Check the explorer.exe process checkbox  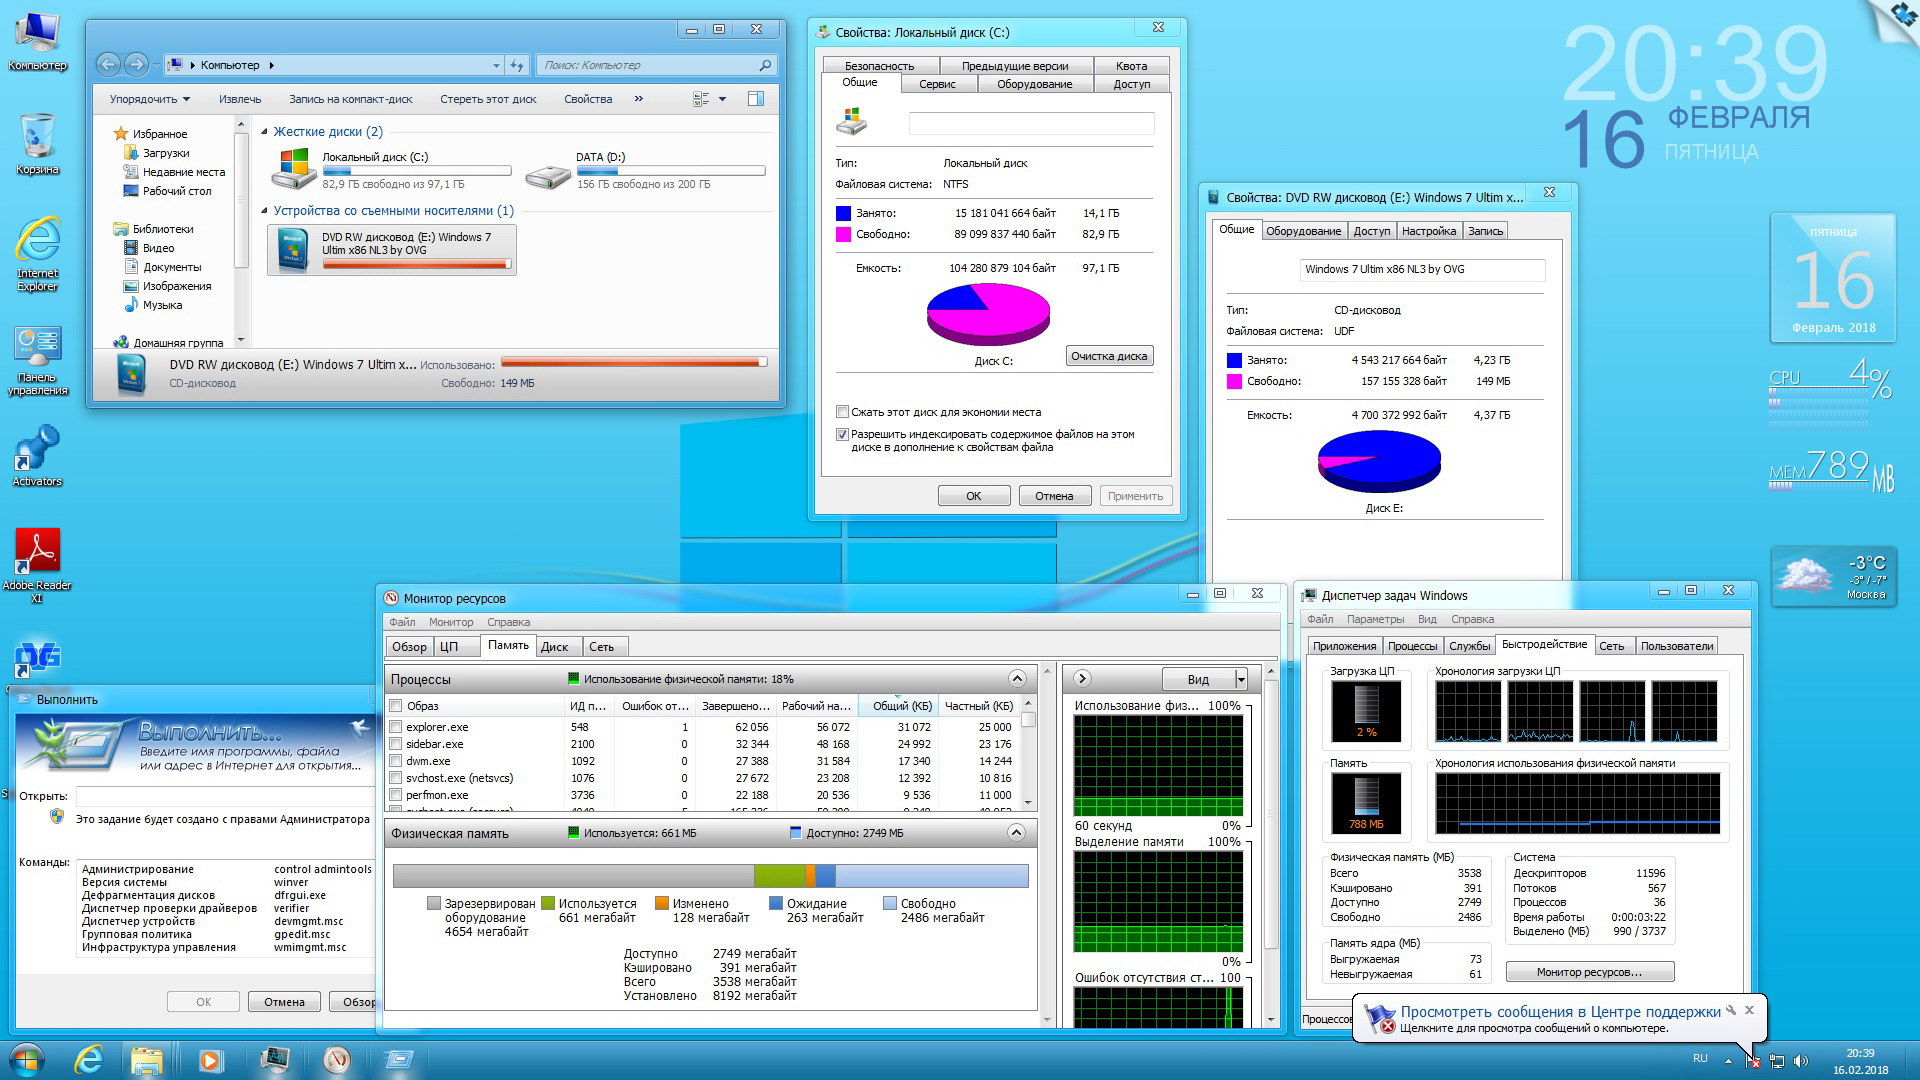click(396, 727)
